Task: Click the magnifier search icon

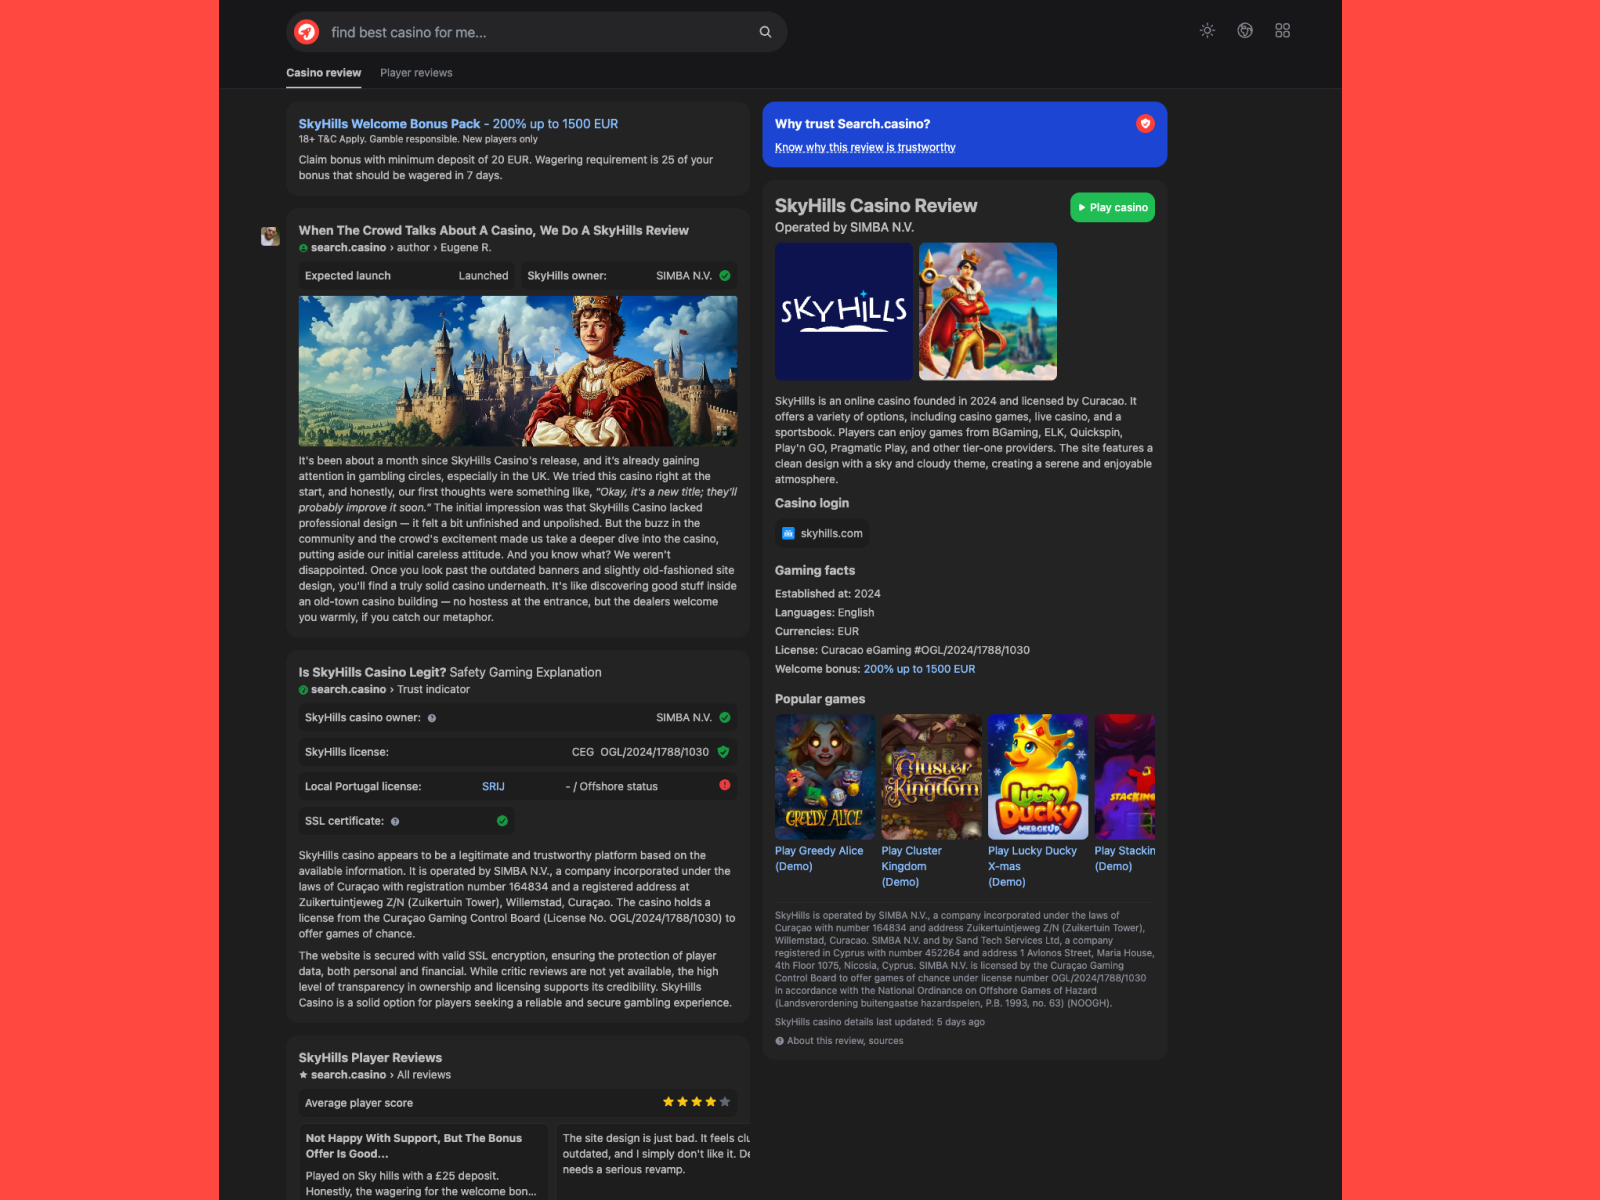Action: [x=765, y=32]
